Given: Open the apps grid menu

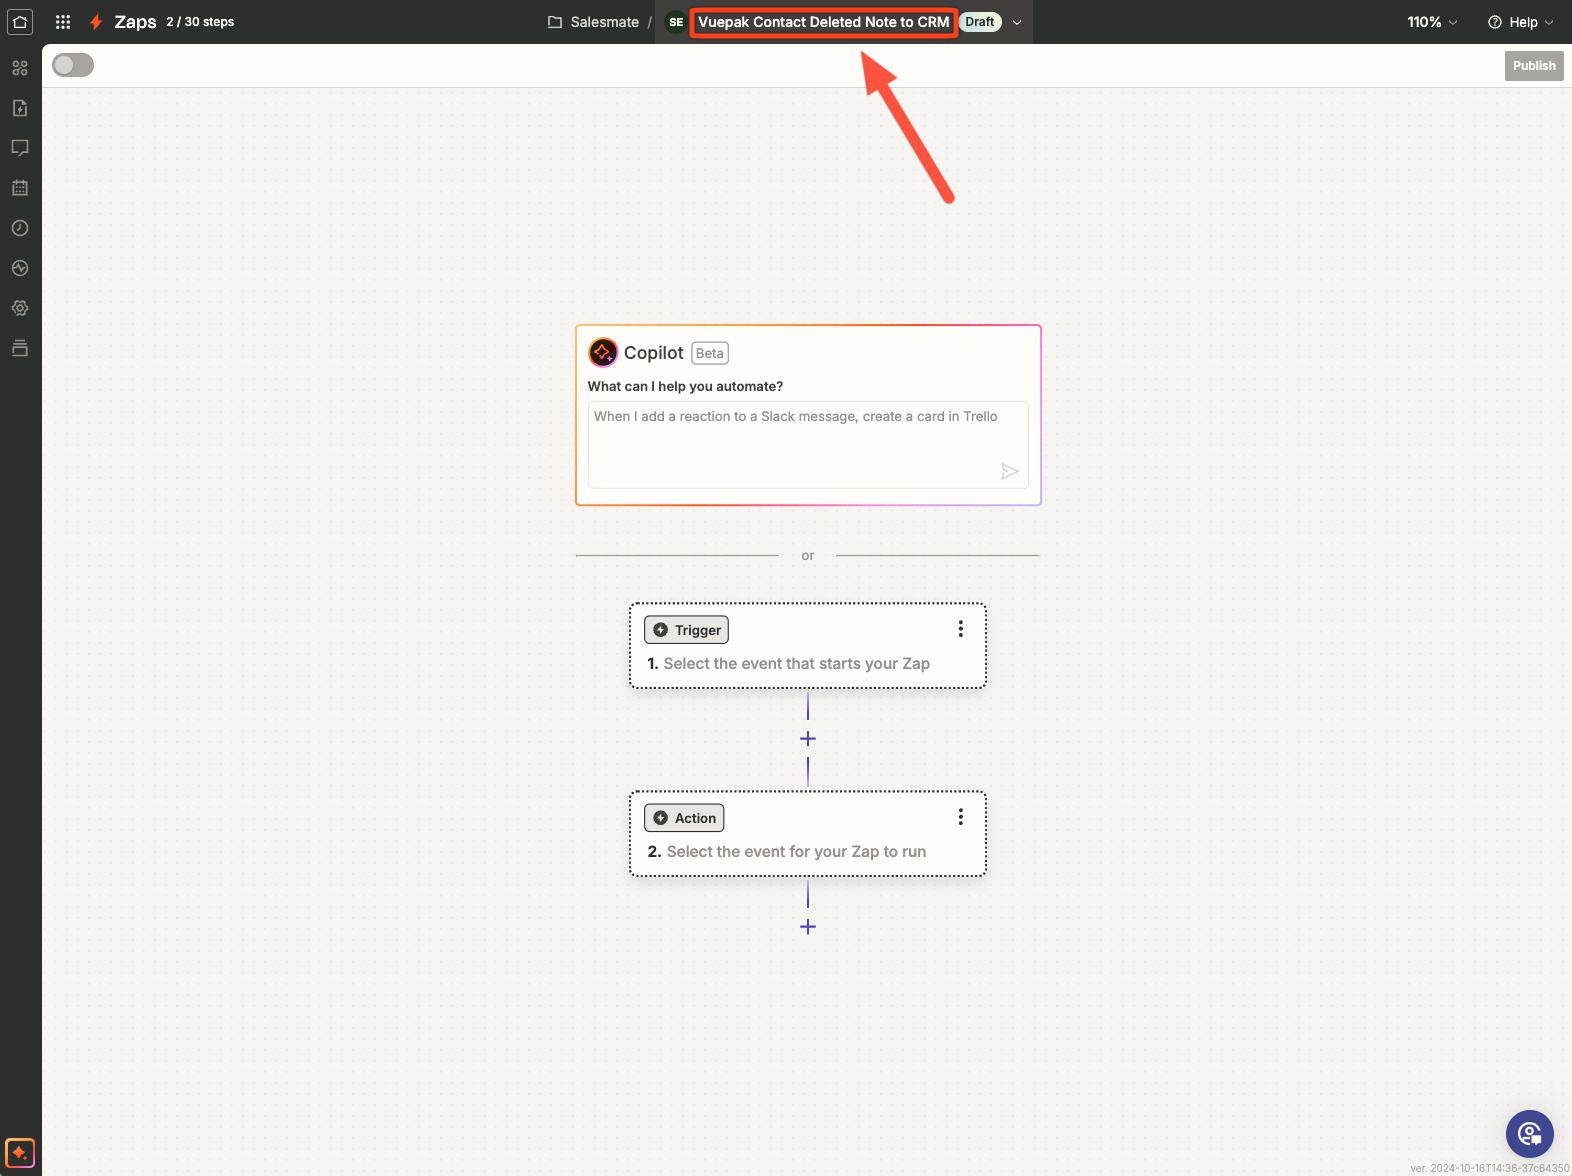Looking at the screenshot, I should (x=63, y=21).
